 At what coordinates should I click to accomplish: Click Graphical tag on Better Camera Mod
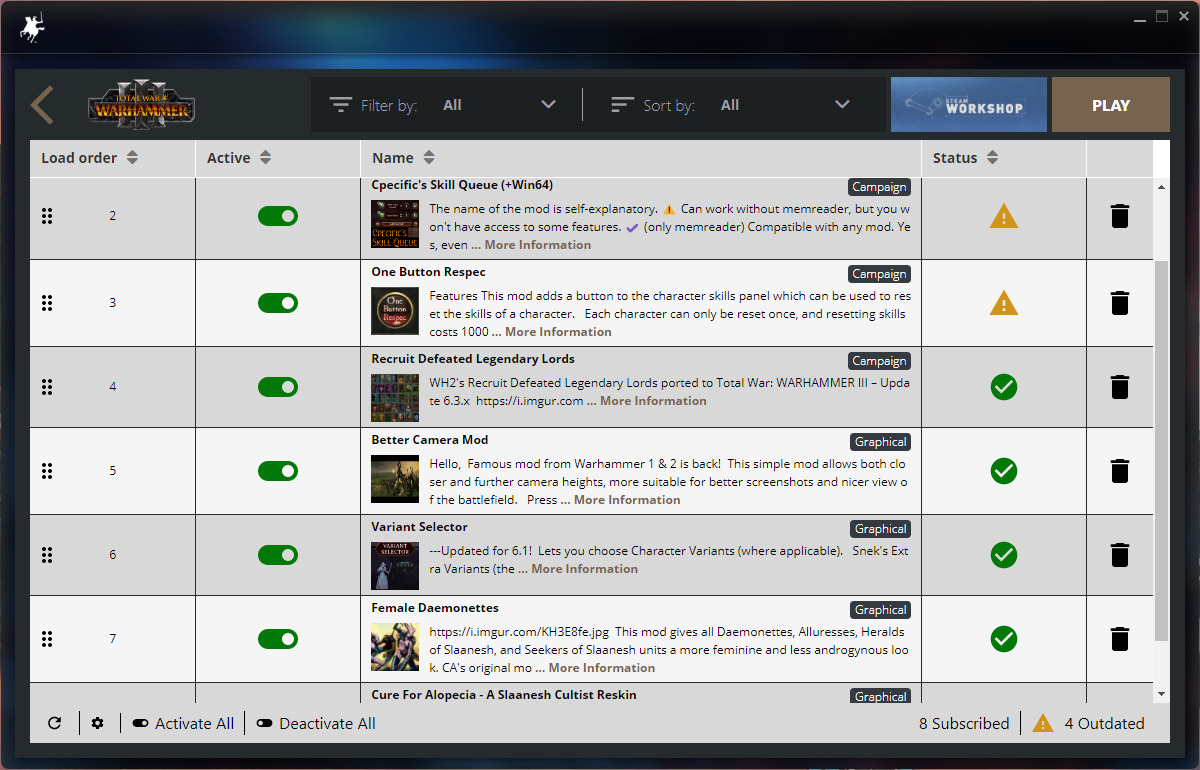(x=881, y=442)
